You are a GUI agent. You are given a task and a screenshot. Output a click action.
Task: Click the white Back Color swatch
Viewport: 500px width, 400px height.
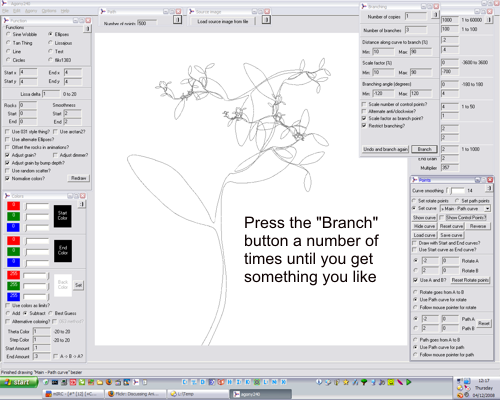(63, 285)
